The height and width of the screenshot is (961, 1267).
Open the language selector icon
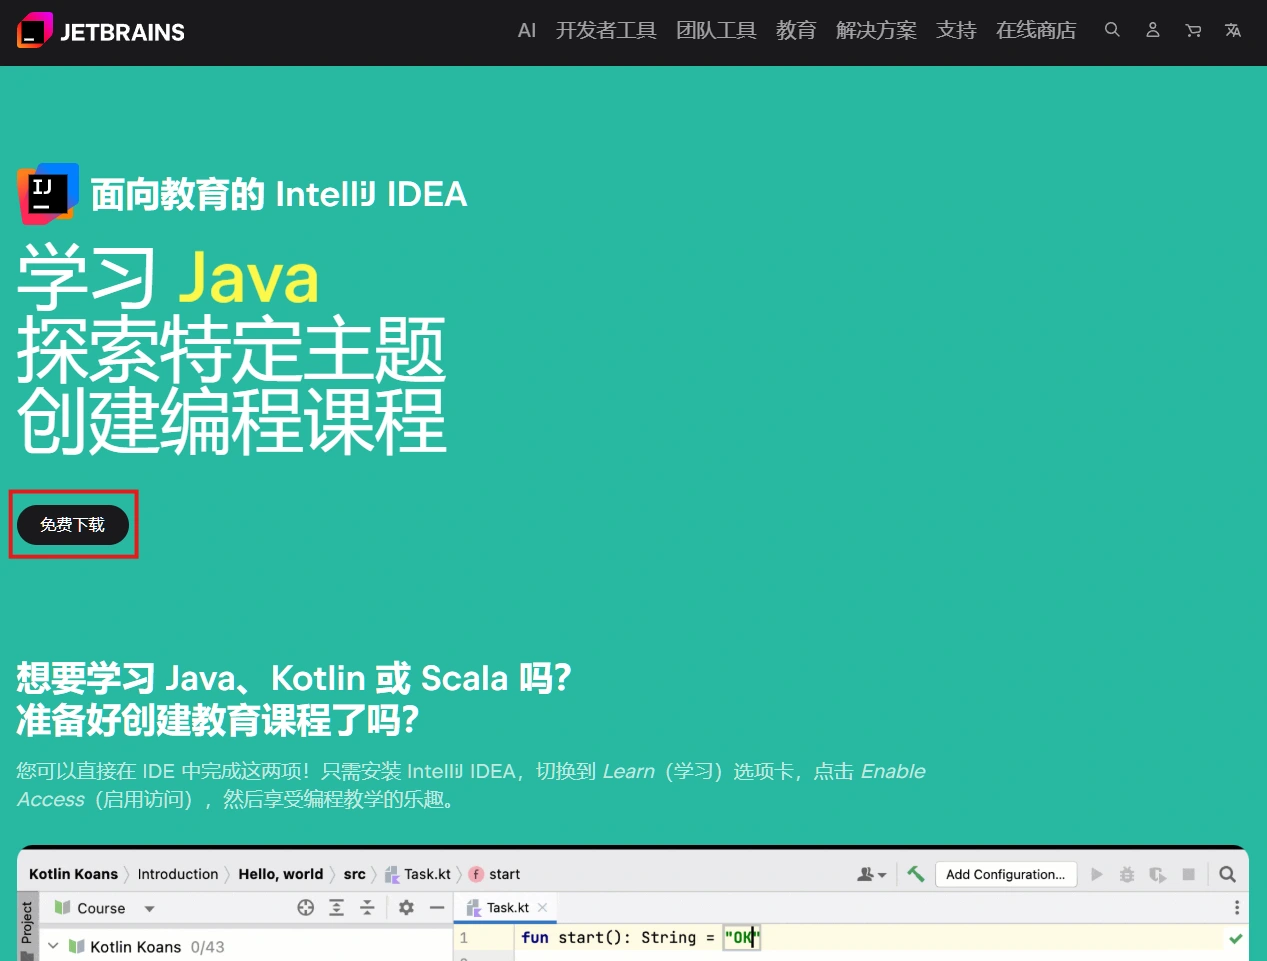point(1233,30)
